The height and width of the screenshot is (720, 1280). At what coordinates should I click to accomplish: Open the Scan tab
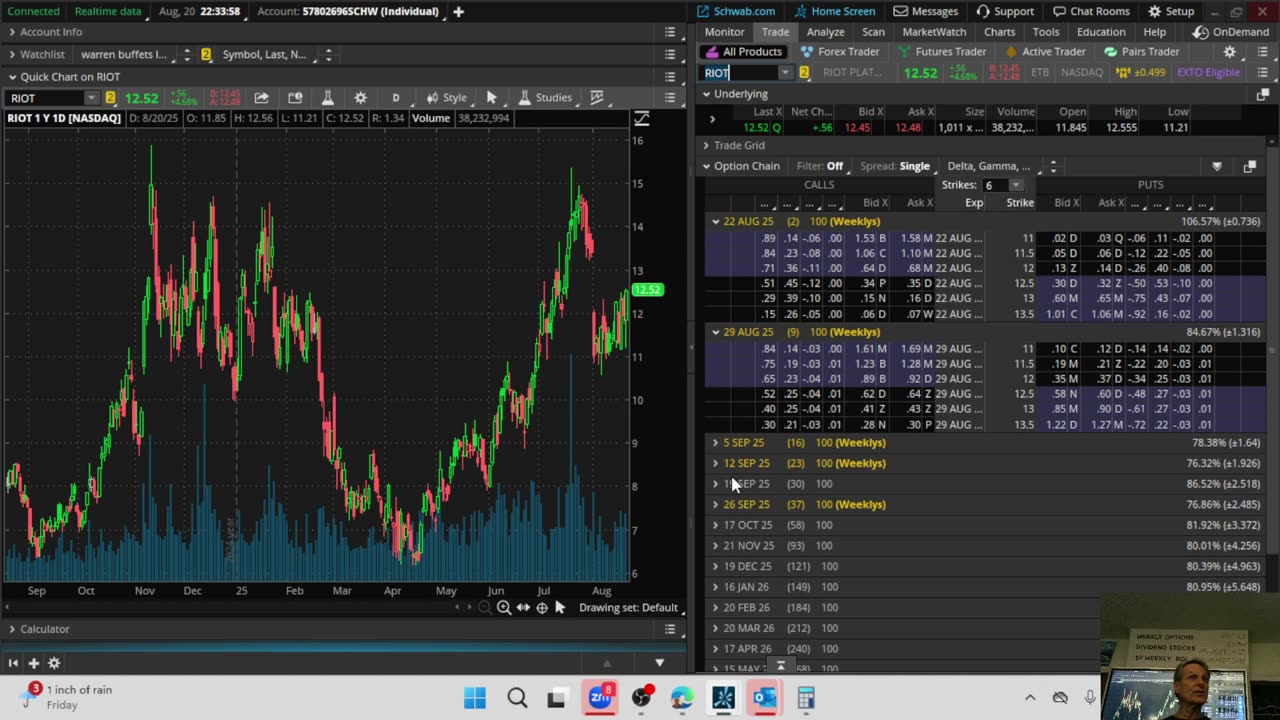(873, 32)
